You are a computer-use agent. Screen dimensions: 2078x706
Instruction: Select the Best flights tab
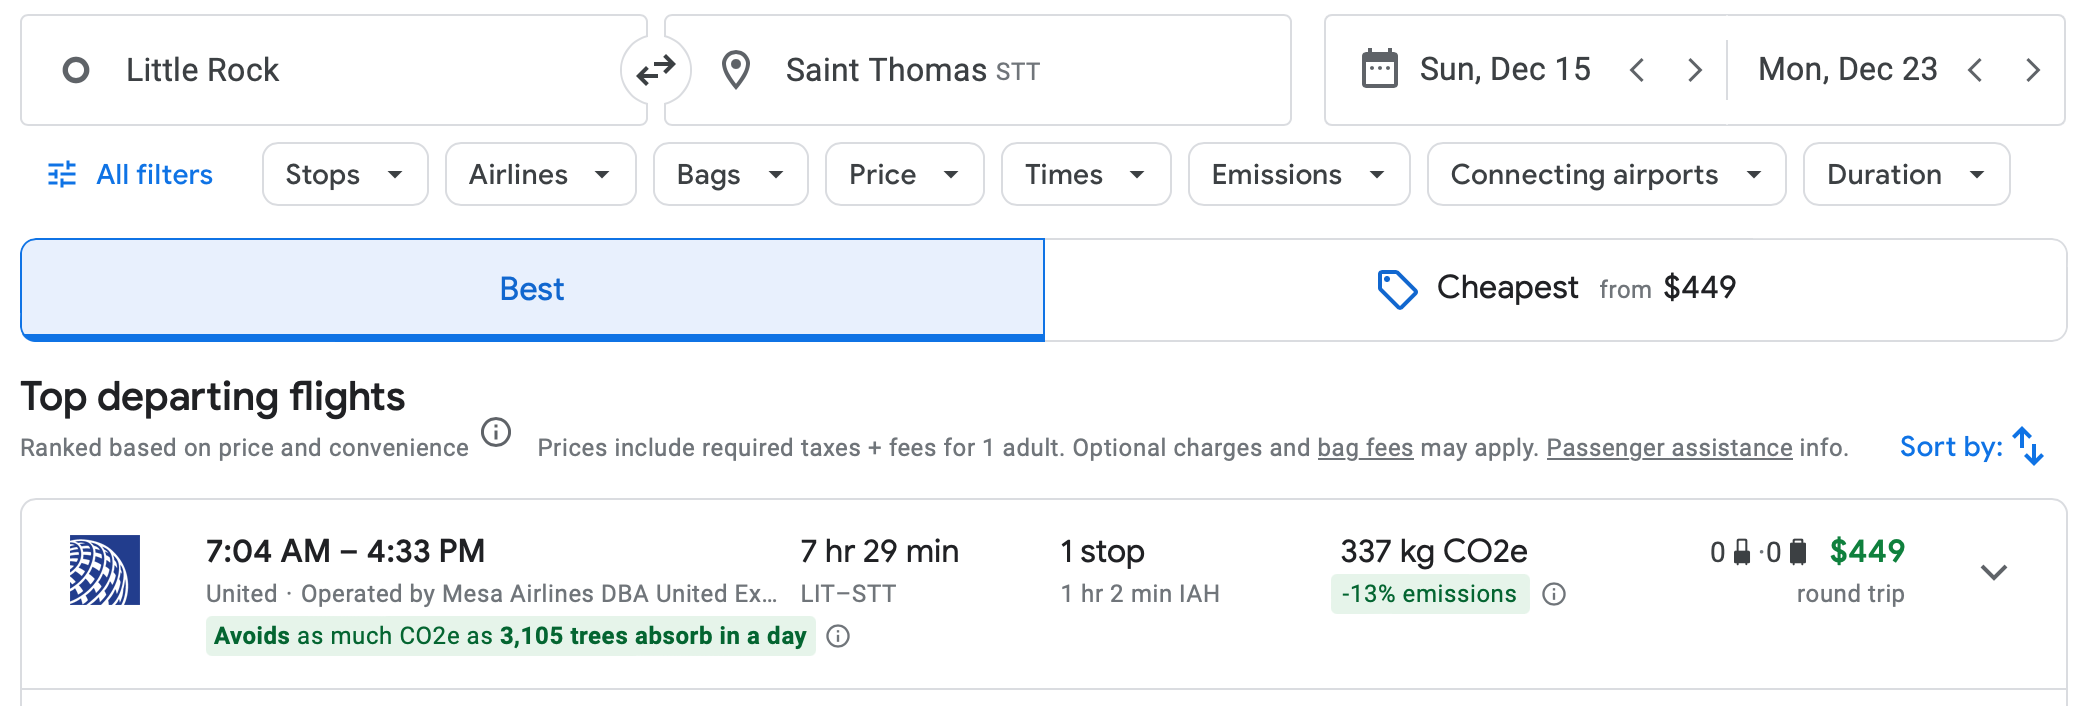(532, 289)
